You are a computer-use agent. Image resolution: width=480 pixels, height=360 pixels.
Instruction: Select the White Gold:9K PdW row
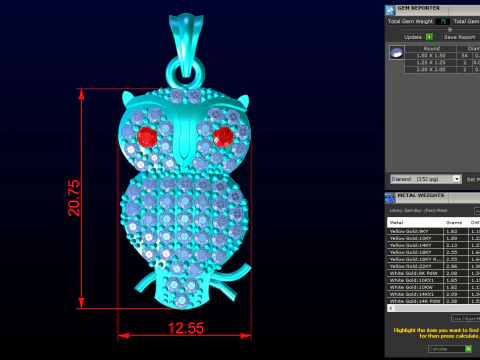[433, 273]
